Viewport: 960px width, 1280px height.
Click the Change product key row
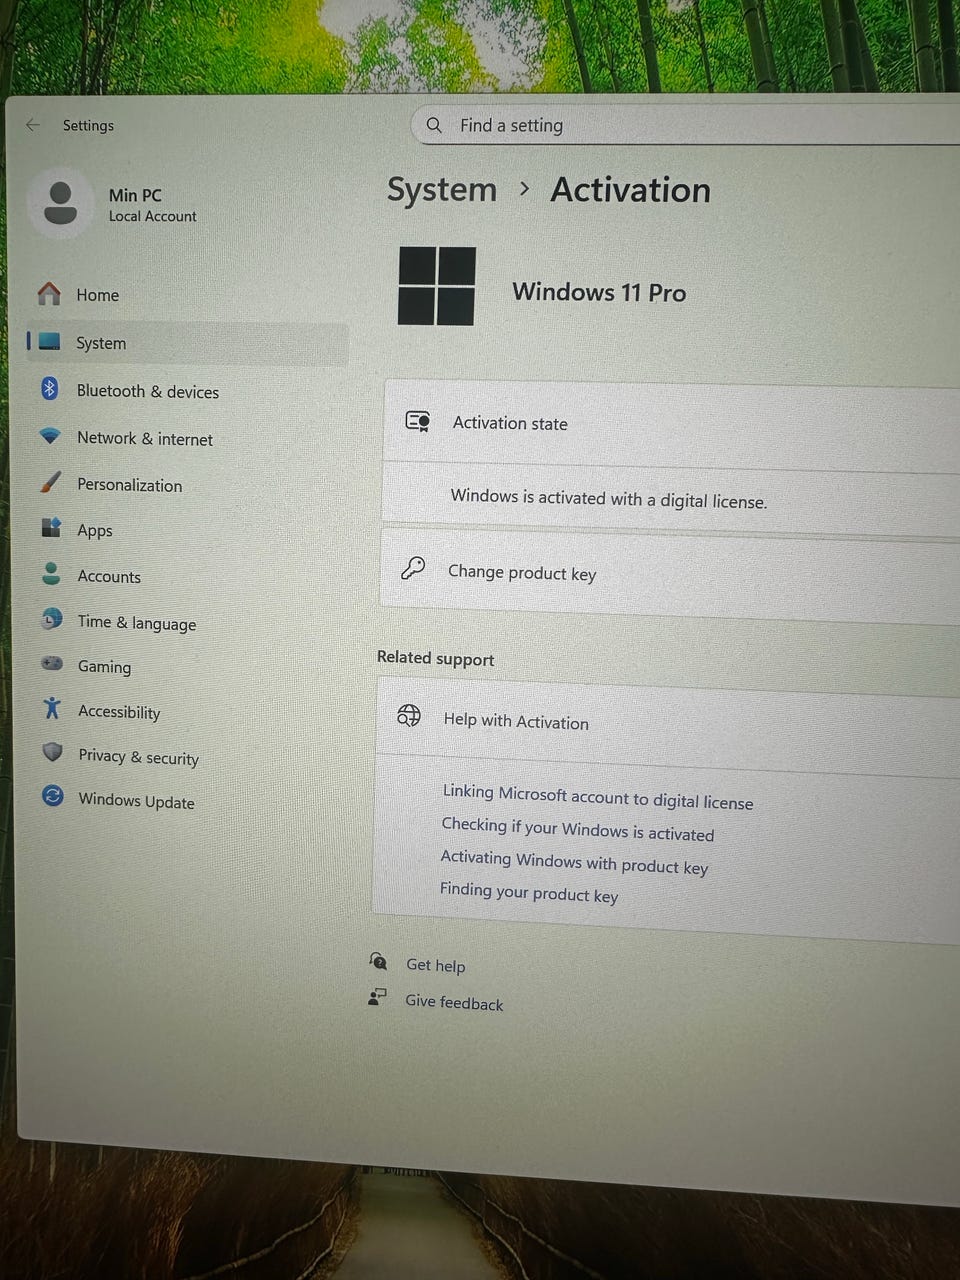click(669, 577)
